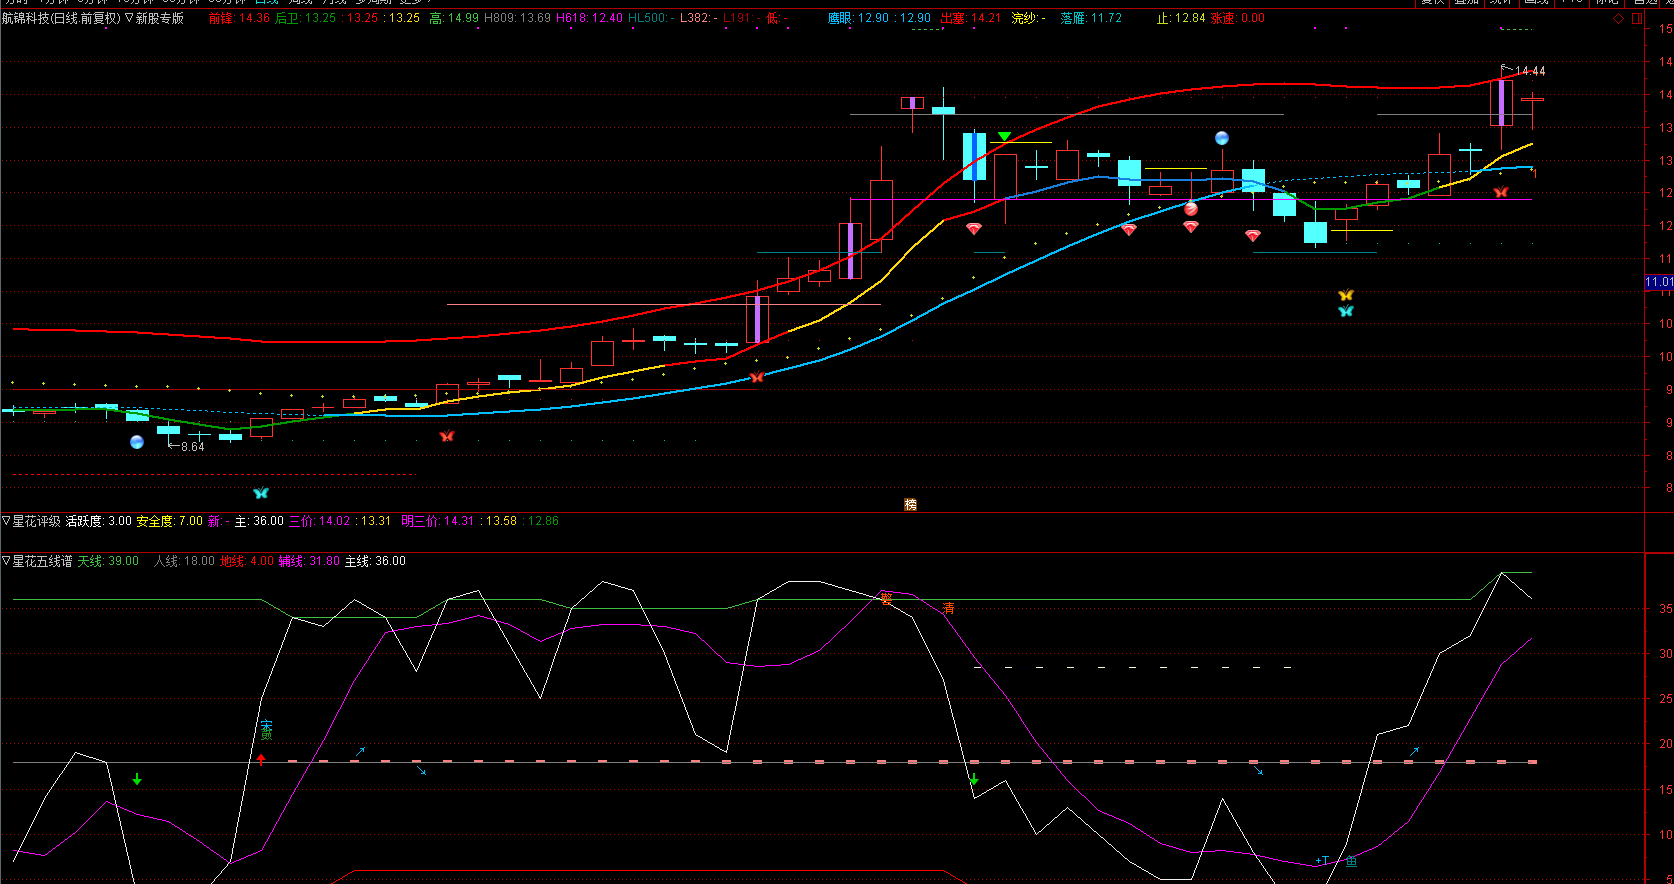Click the 三价: 14.02 value
1674x884 pixels.
click(320, 521)
